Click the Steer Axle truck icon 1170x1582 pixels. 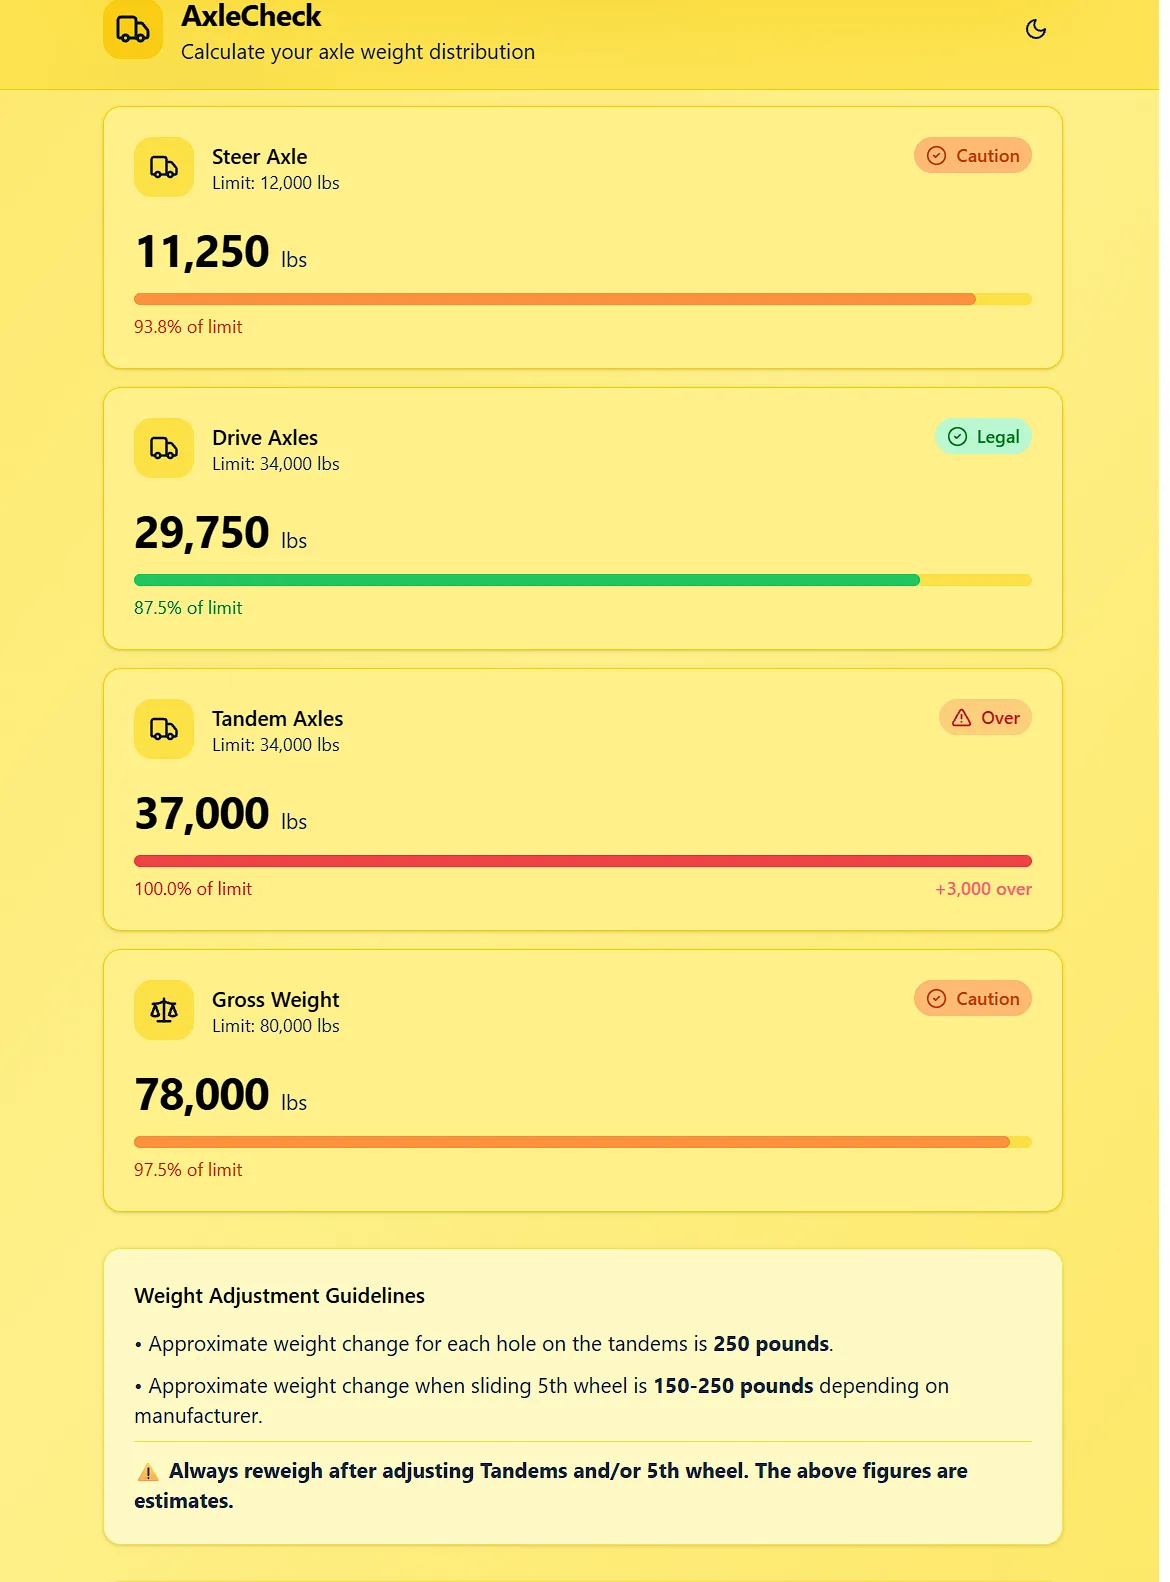(x=164, y=167)
